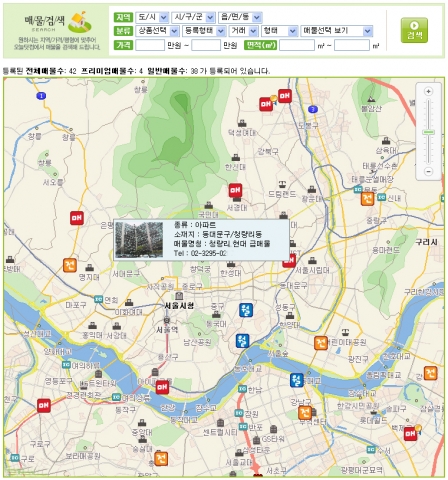Screen dimensions: 448x480
Task: Click the 구리시 map label
Action: pyautogui.click(x=426, y=242)
